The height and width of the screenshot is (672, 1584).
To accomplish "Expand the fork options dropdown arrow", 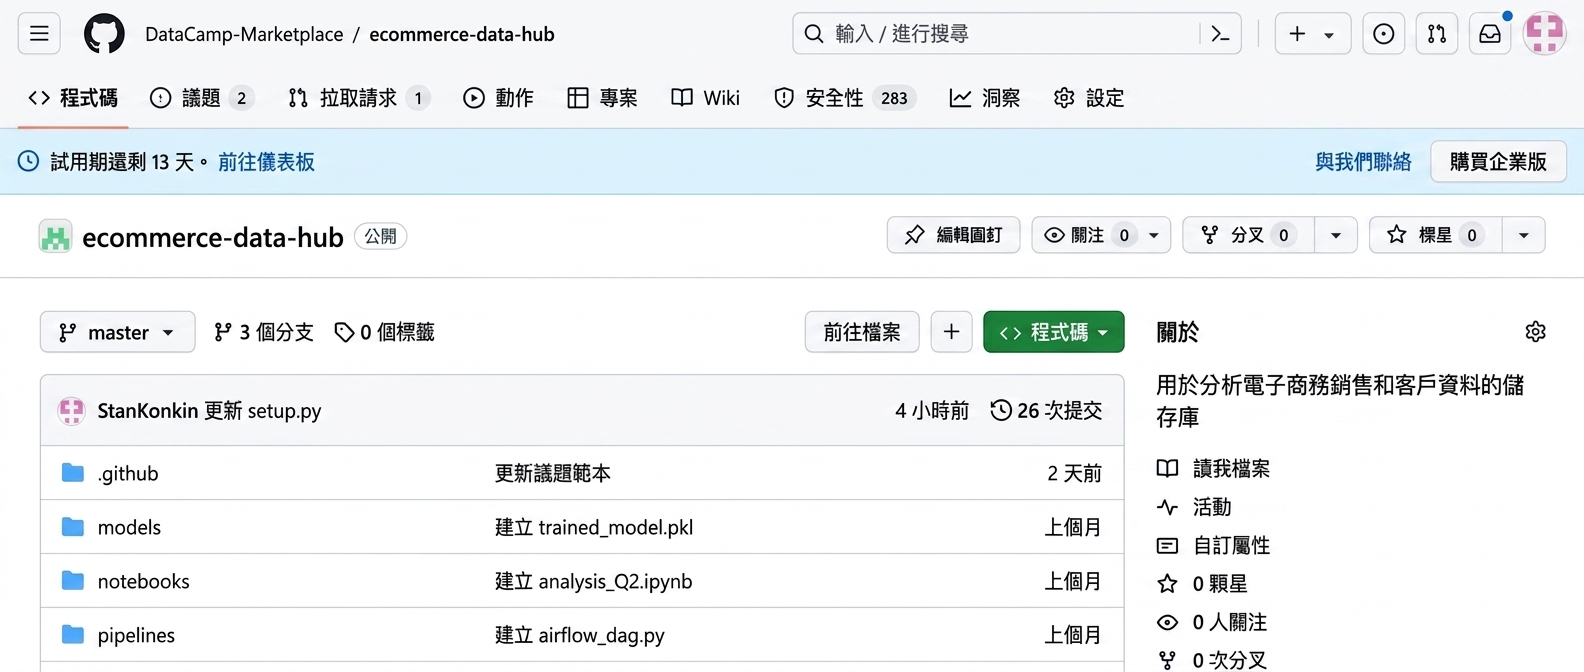I will tap(1335, 235).
